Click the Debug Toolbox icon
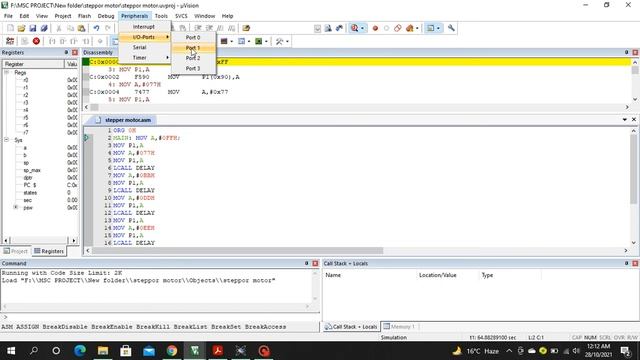Viewport: 640px width, 360px height. tap(279, 41)
